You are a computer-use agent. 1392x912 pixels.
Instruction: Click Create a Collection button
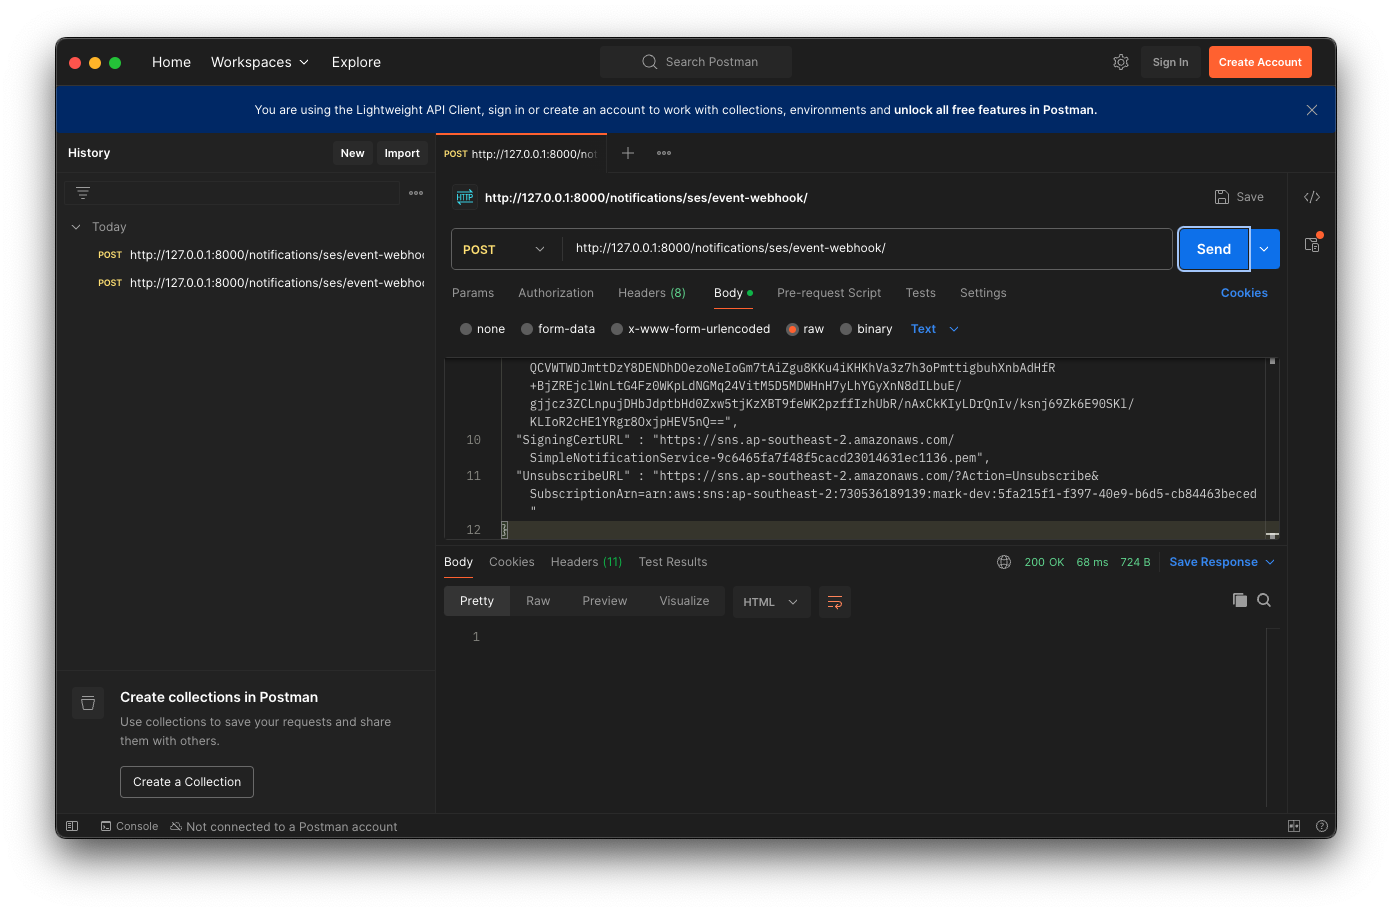(187, 782)
